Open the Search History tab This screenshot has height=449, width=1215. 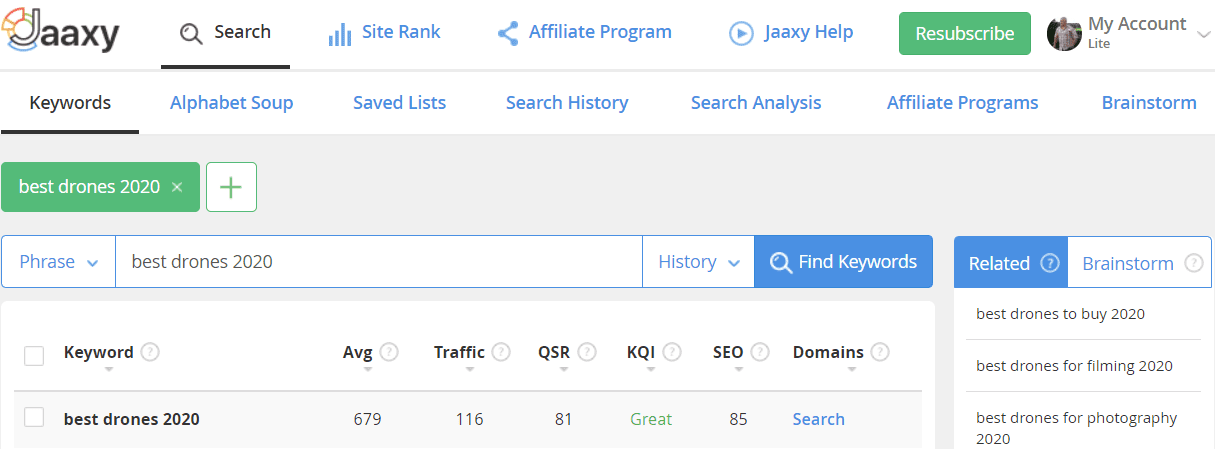click(567, 102)
